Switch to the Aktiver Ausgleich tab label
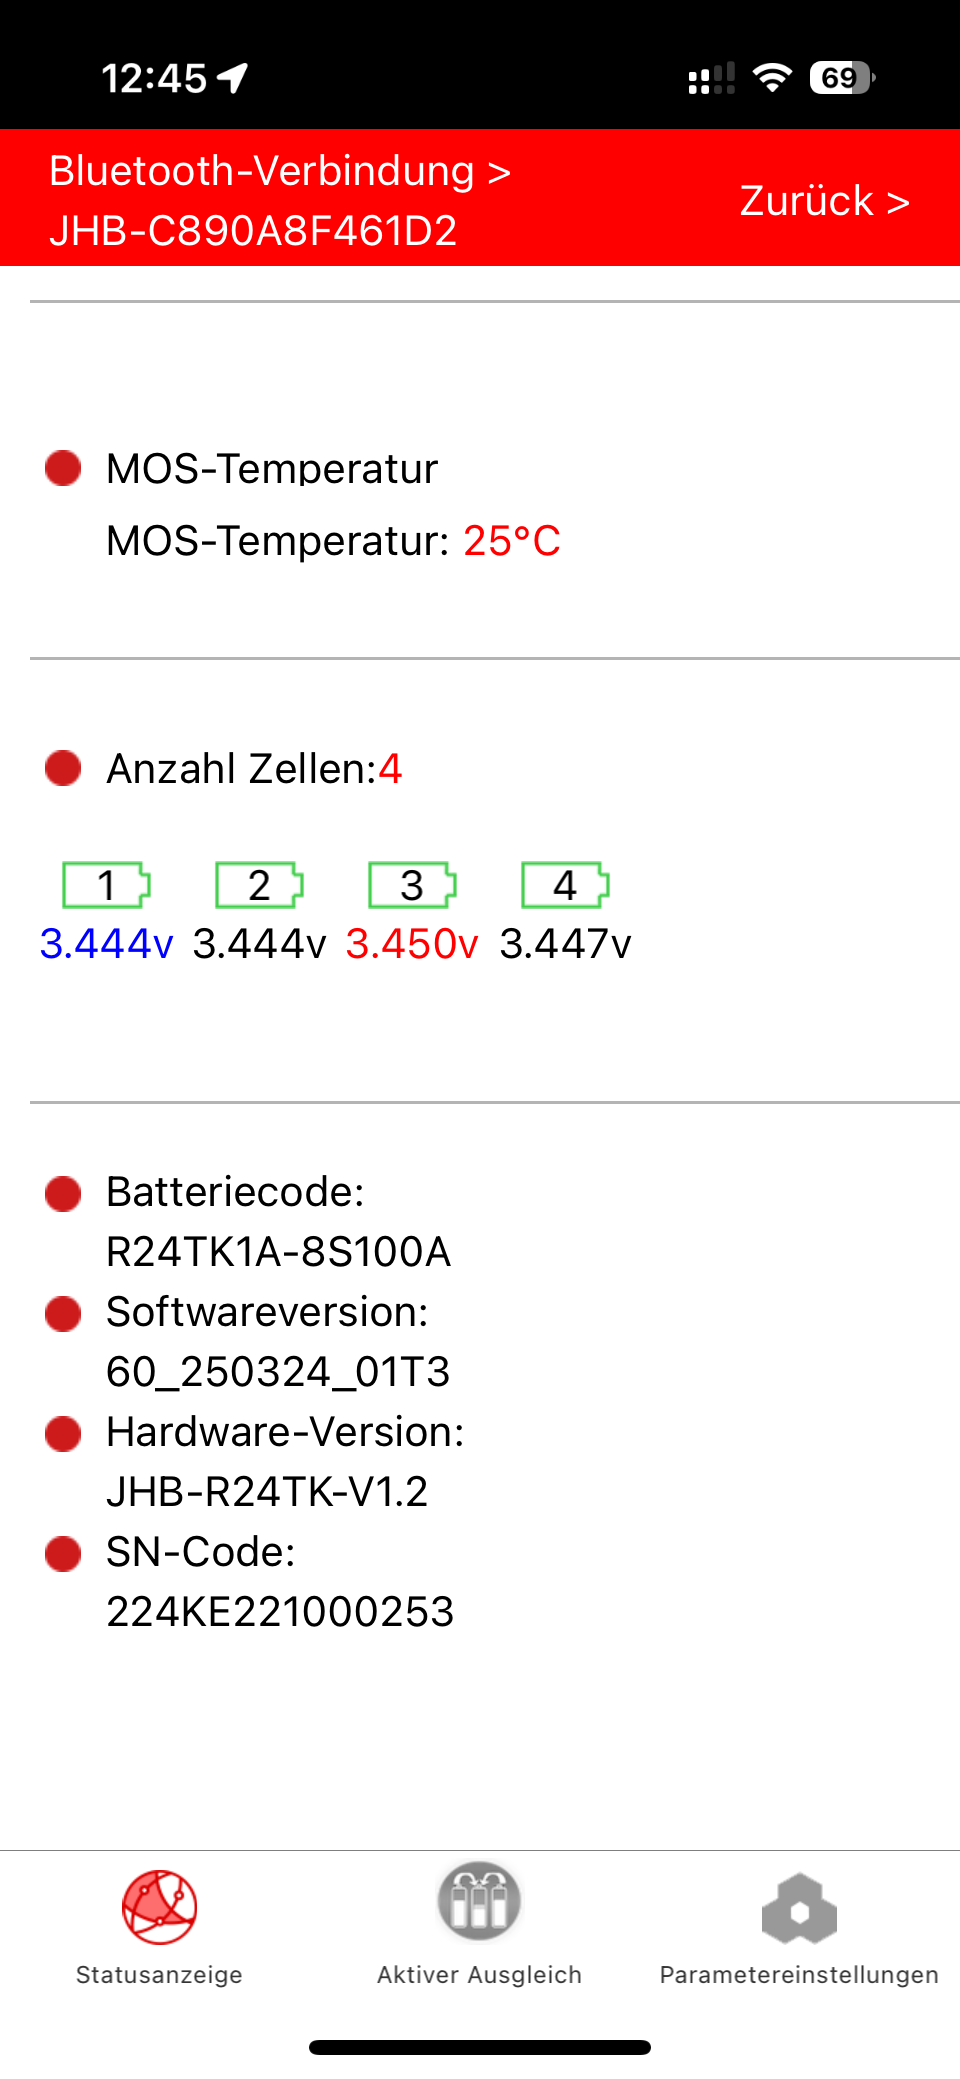 479,1975
